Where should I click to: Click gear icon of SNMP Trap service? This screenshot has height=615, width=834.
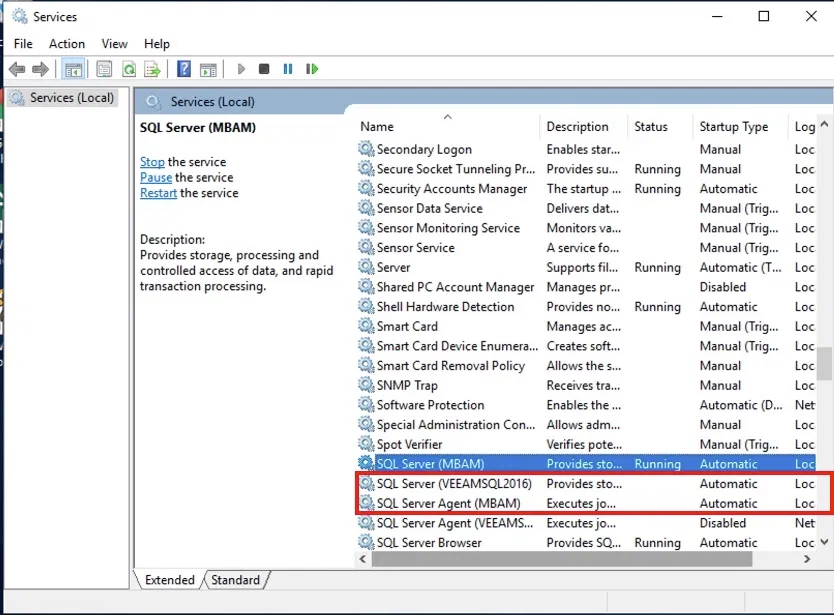click(x=366, y=385)
